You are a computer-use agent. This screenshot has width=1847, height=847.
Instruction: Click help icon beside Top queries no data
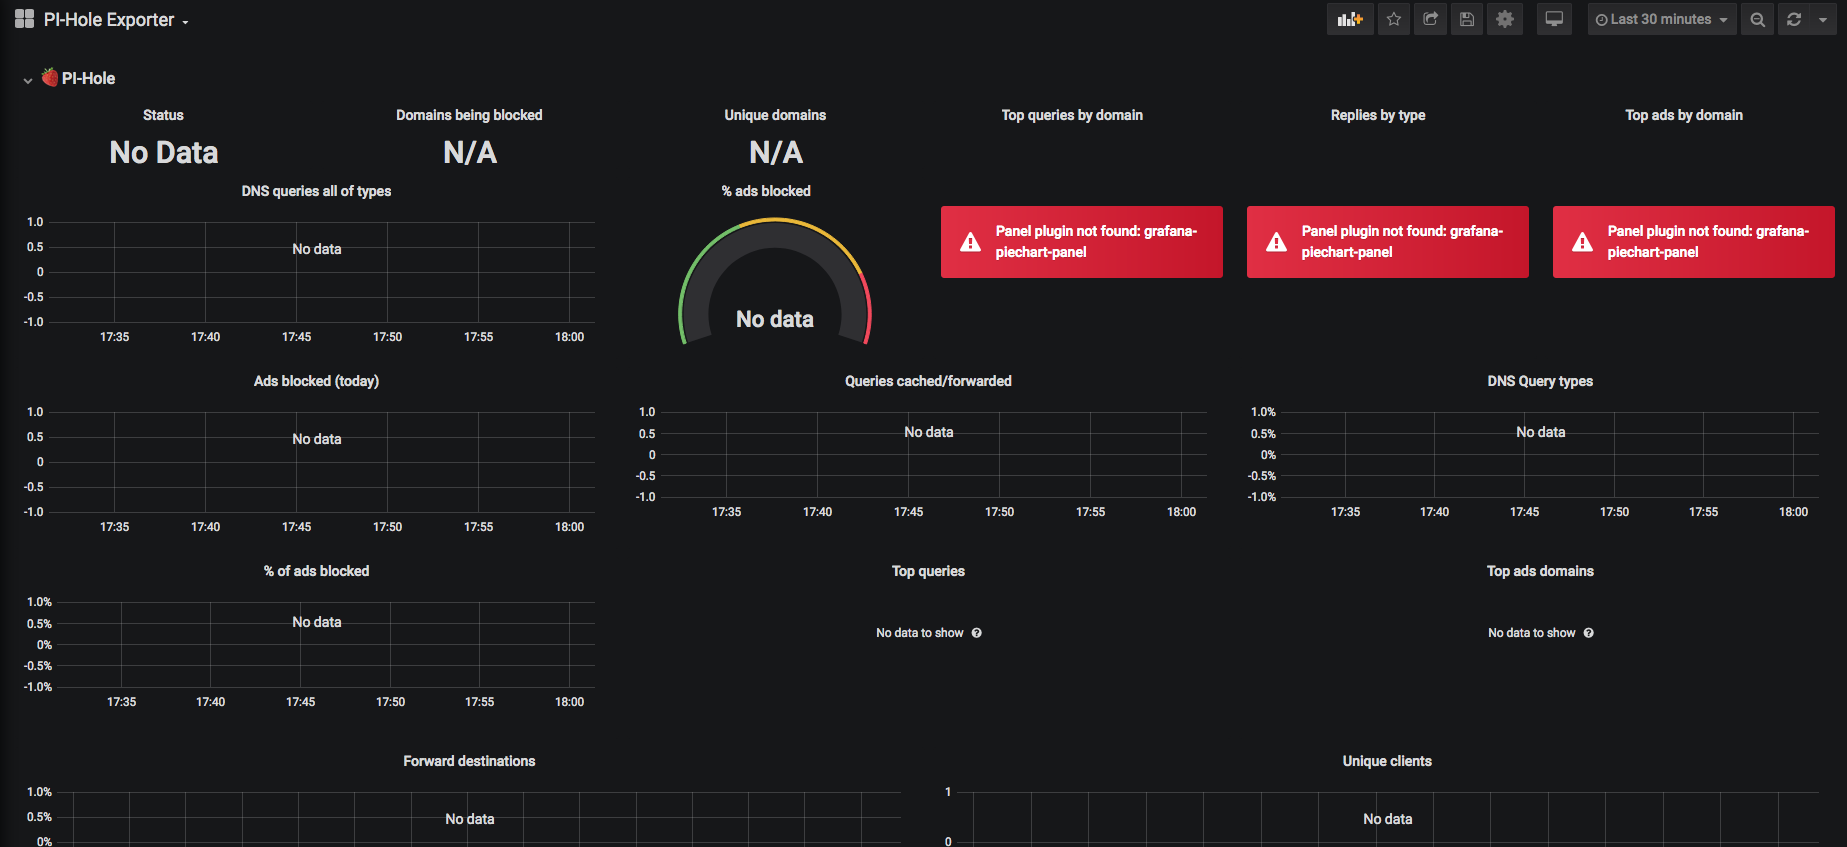point(977,633)
